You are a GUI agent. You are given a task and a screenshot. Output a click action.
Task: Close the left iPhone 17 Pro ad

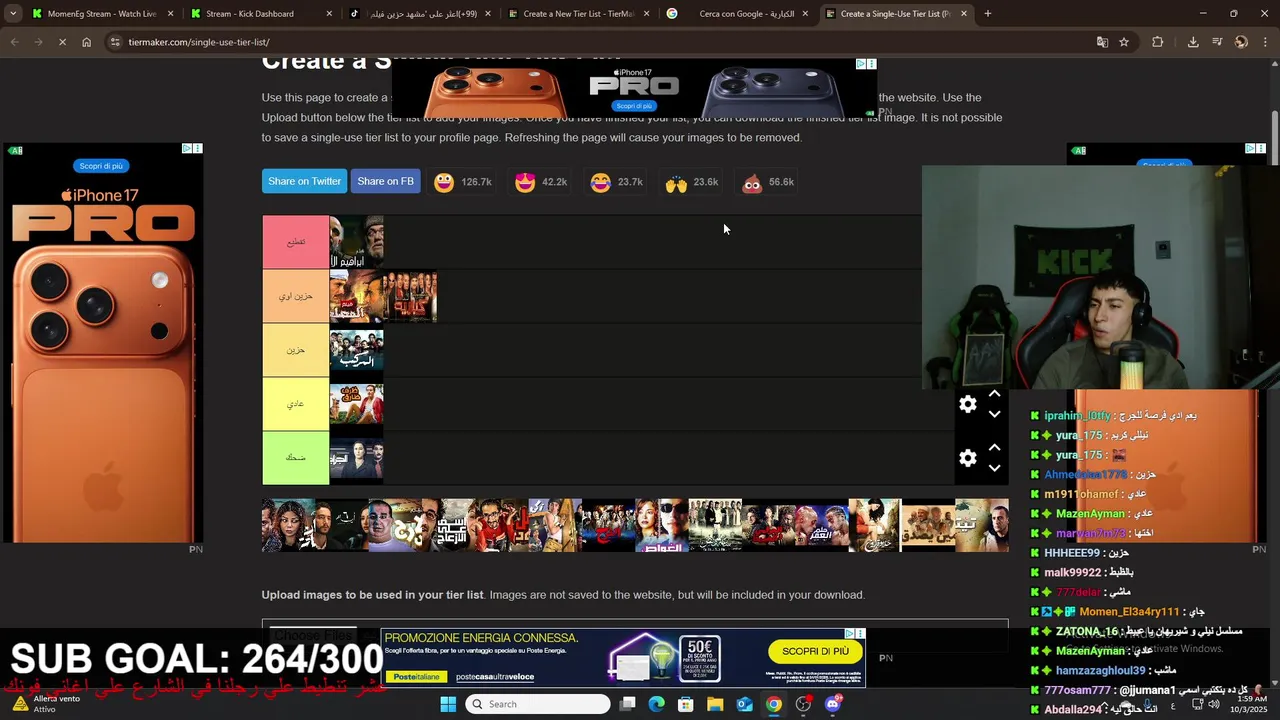(197, 149)
